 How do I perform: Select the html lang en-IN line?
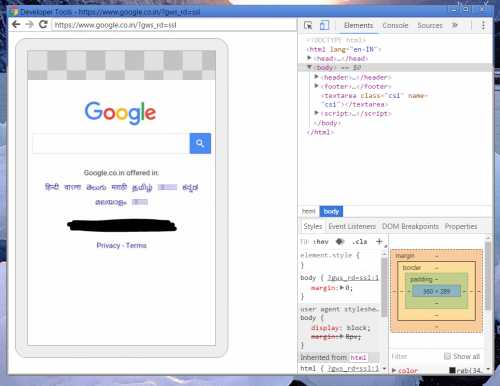point(343,49)
